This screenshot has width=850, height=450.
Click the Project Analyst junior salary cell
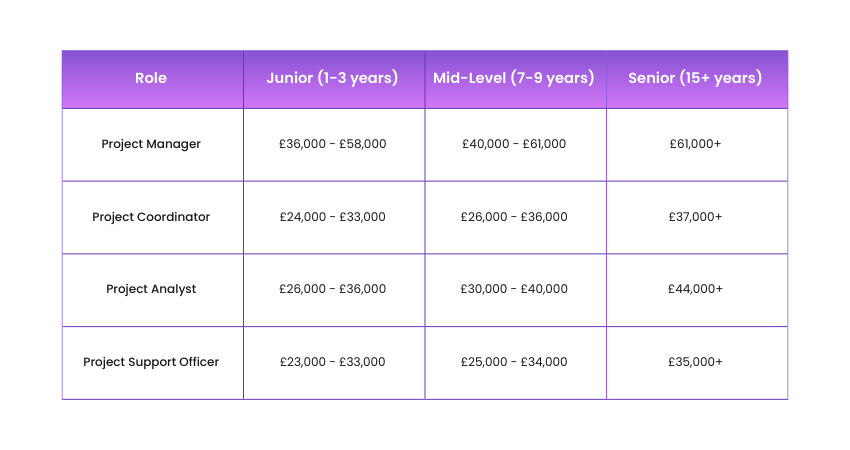pyautogui.click(x=333, y=289)
